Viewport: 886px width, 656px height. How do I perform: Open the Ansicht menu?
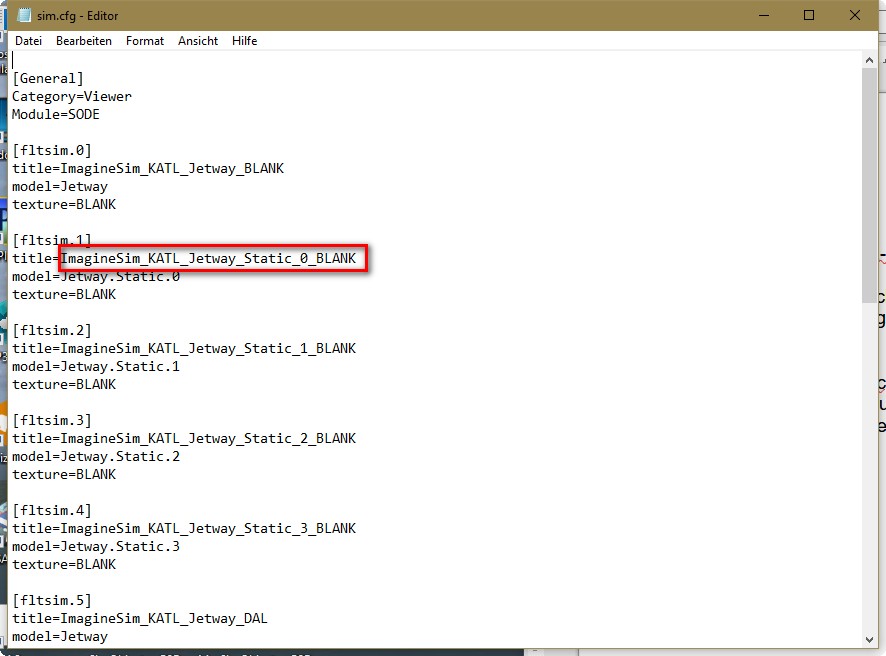click(198, 41)
